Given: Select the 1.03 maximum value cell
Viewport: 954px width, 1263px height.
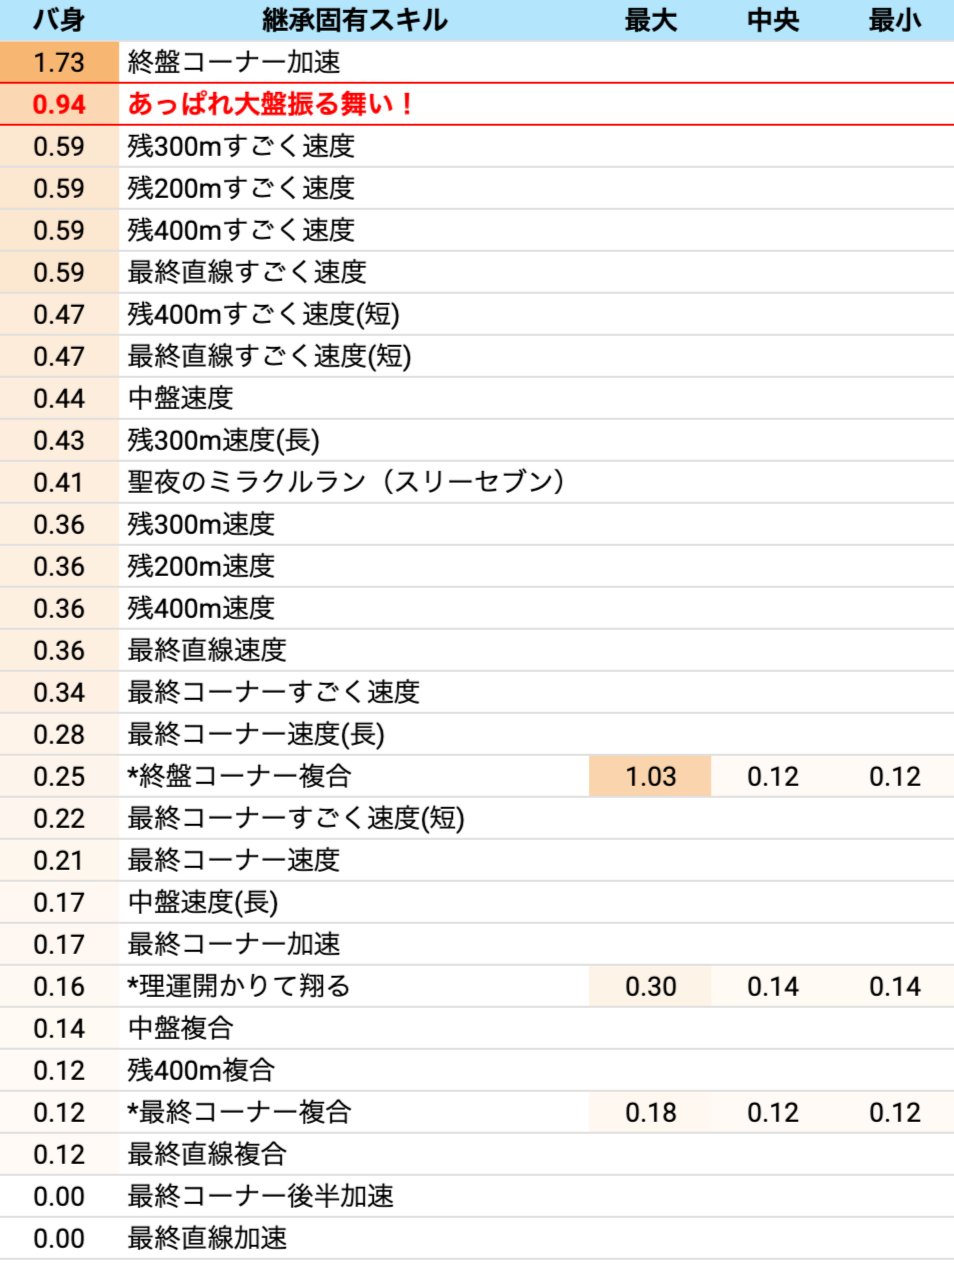Looking at the screenshot, I should coord(650,776).
